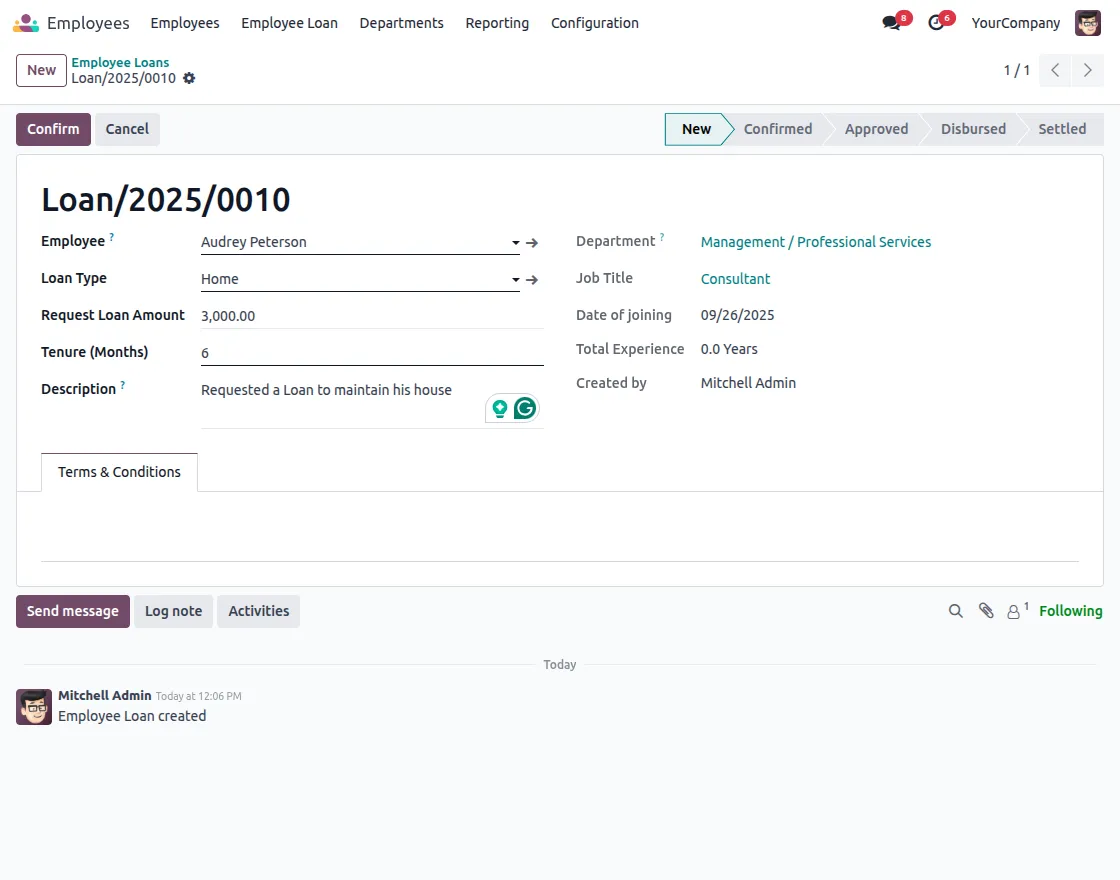This screenshot has height=880, width=1120.
Task: Click the paperclip attachments icon
Action: [986, 611]
